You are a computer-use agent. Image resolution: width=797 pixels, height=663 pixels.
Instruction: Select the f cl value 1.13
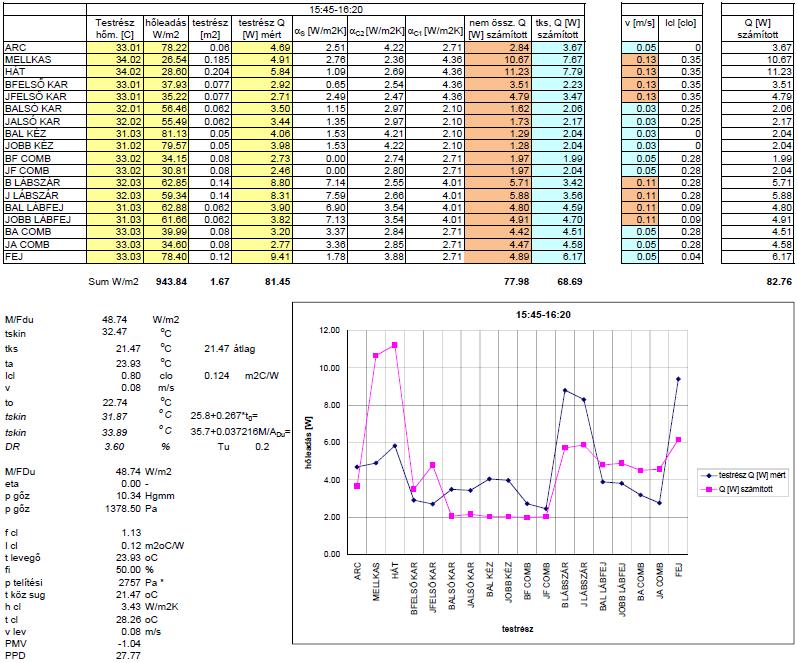[131, 533]
